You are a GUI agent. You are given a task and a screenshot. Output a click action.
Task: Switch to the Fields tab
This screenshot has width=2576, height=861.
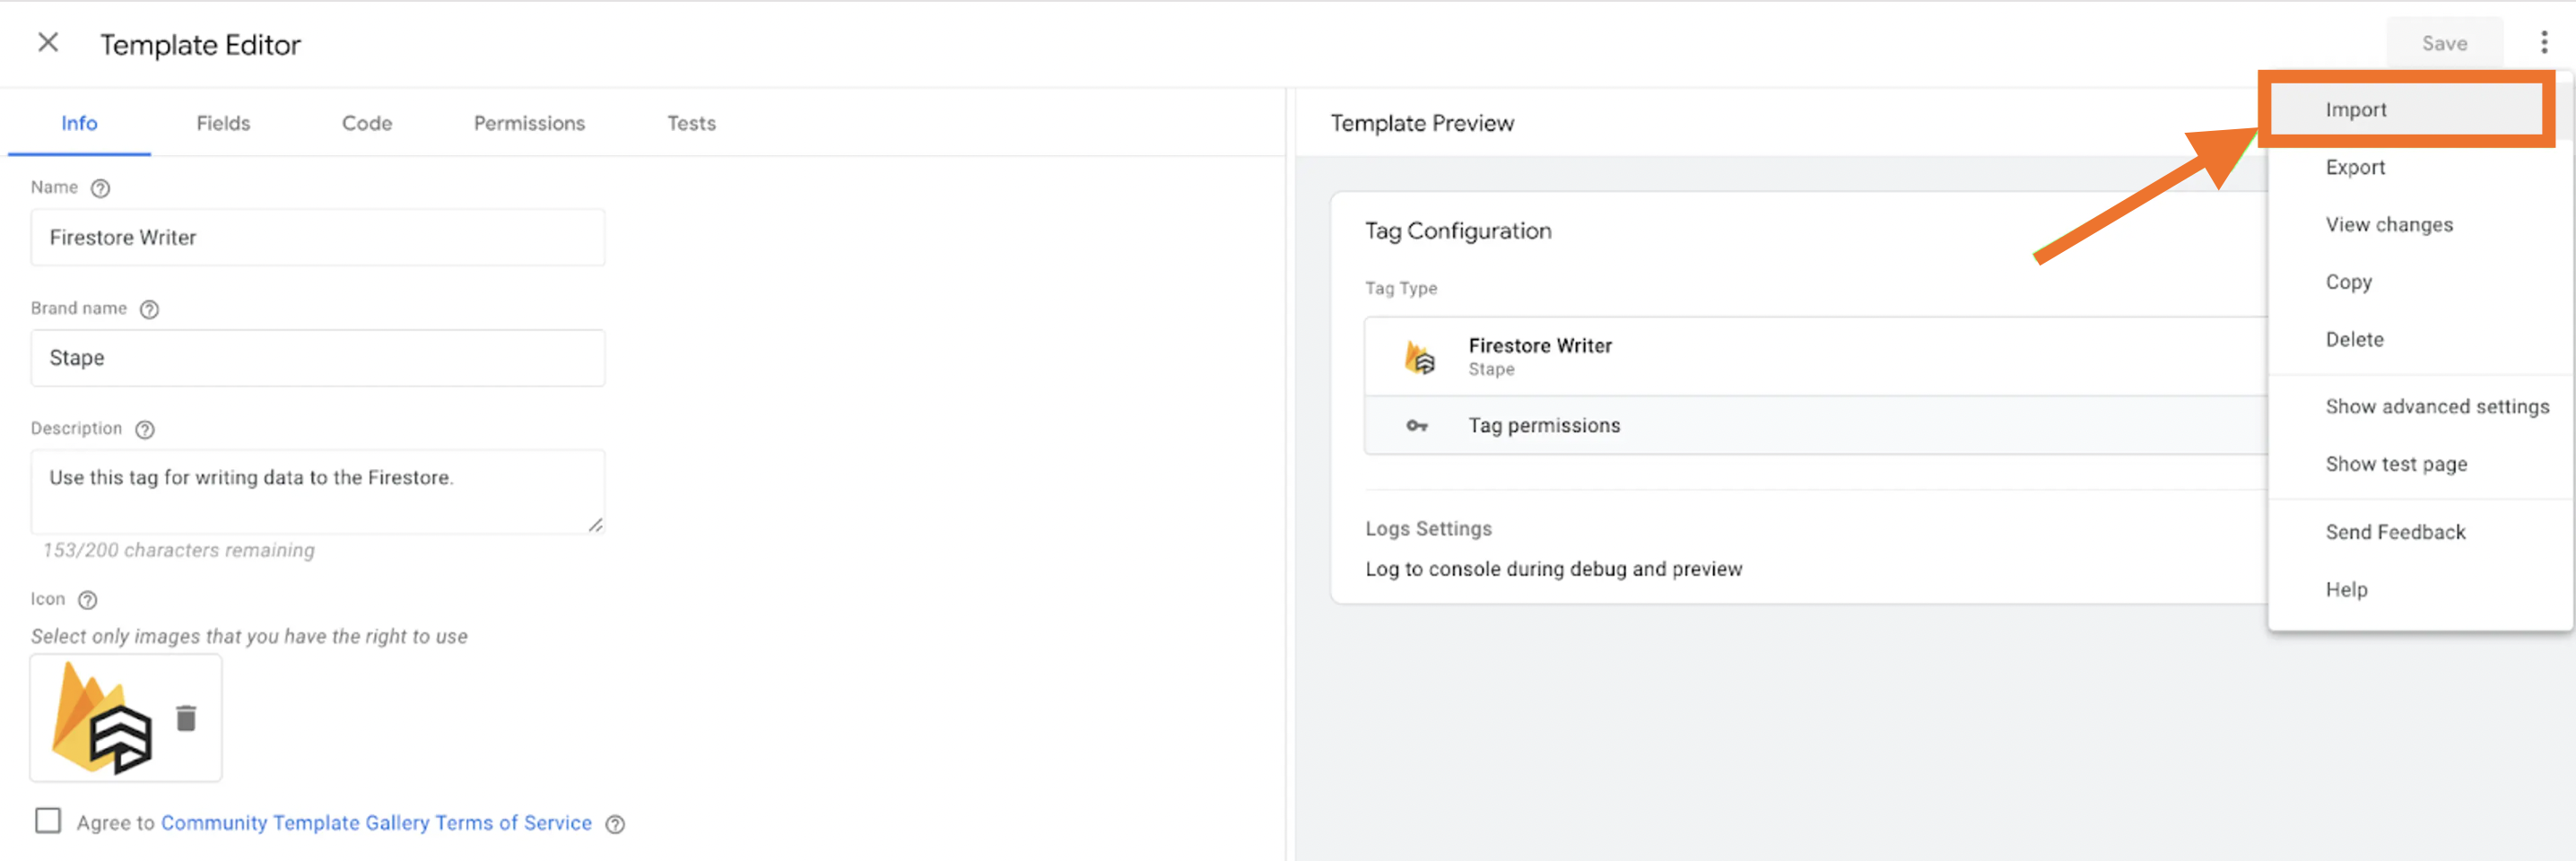click(x=223, y=123)
